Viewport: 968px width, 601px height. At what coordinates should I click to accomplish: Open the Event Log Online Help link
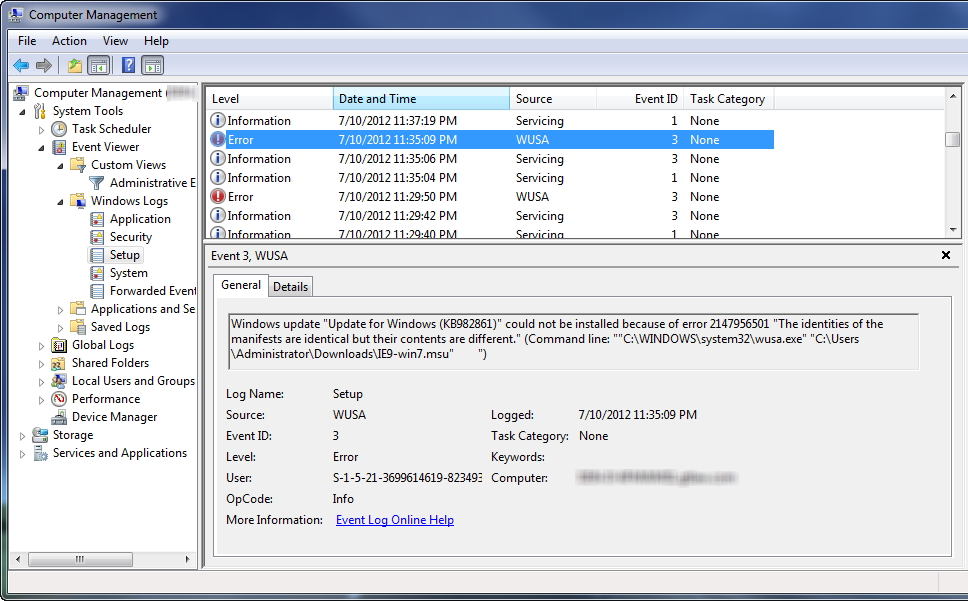pyautogui.click(x=394, y=520)
